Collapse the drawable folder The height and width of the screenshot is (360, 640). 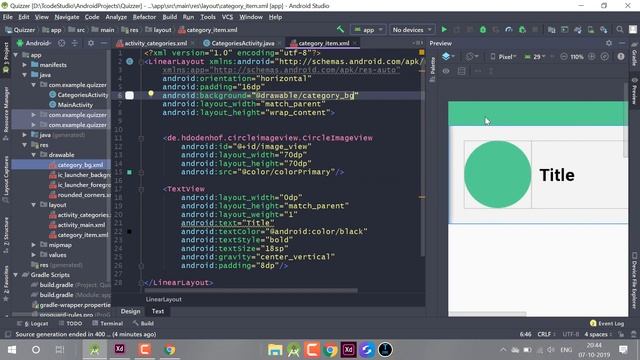[34, 155]
